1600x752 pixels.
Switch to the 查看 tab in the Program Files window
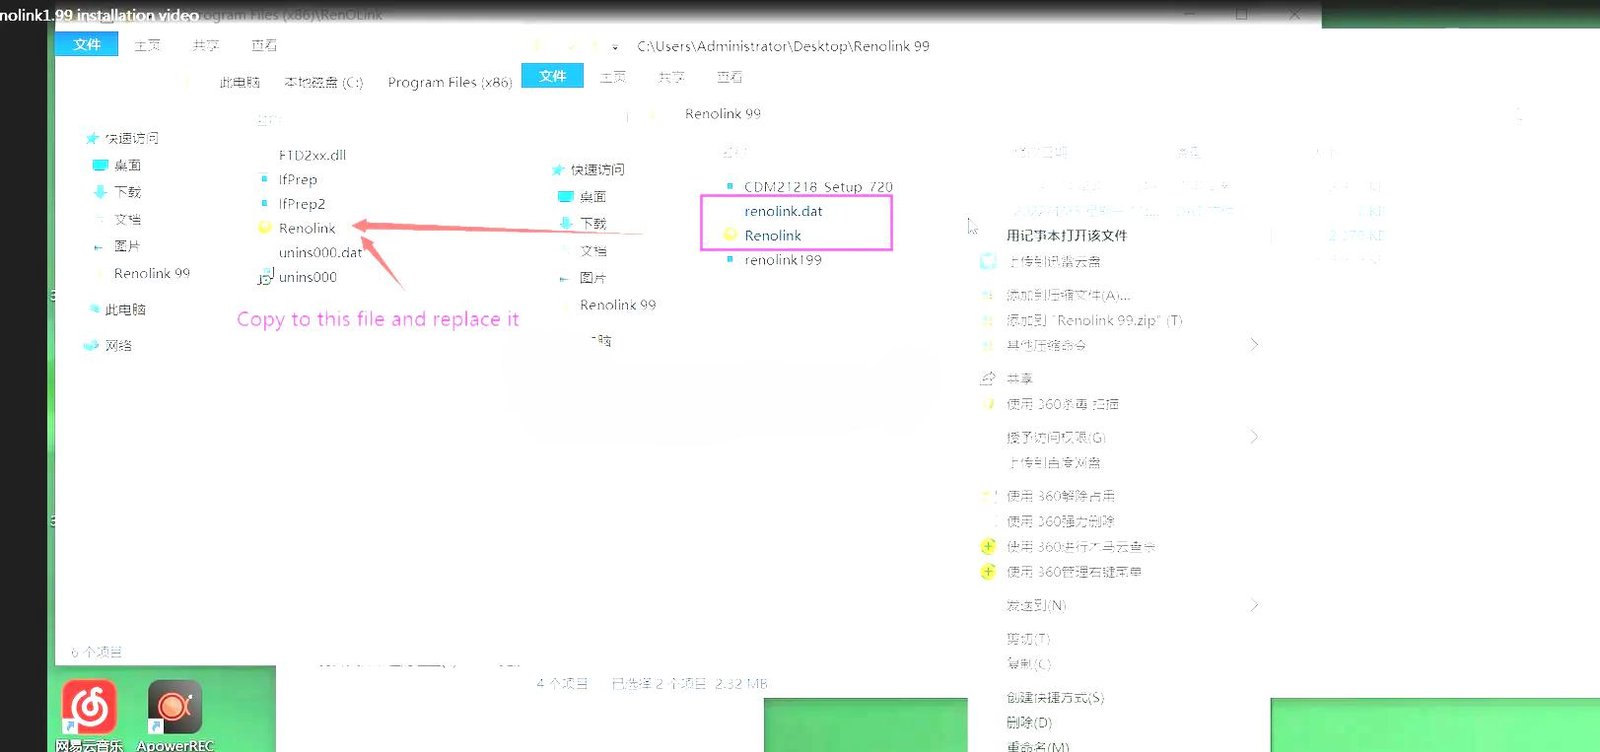pos(264,45)
